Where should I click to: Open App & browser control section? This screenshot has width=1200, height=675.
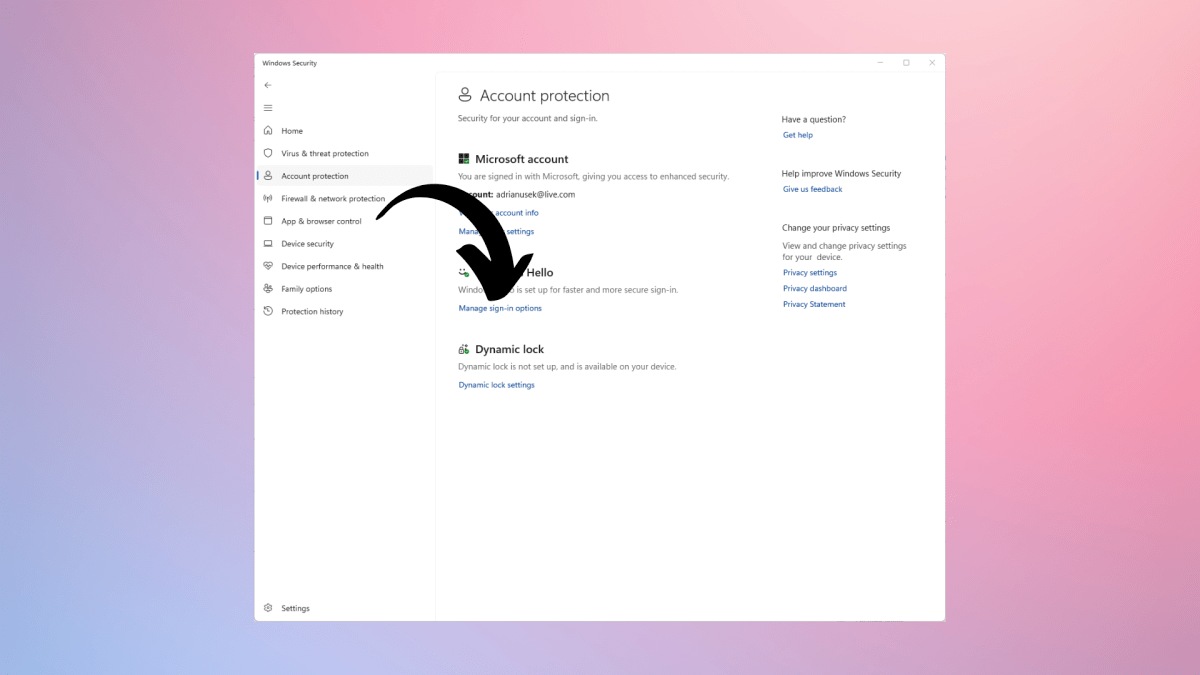tap(321, 221)
